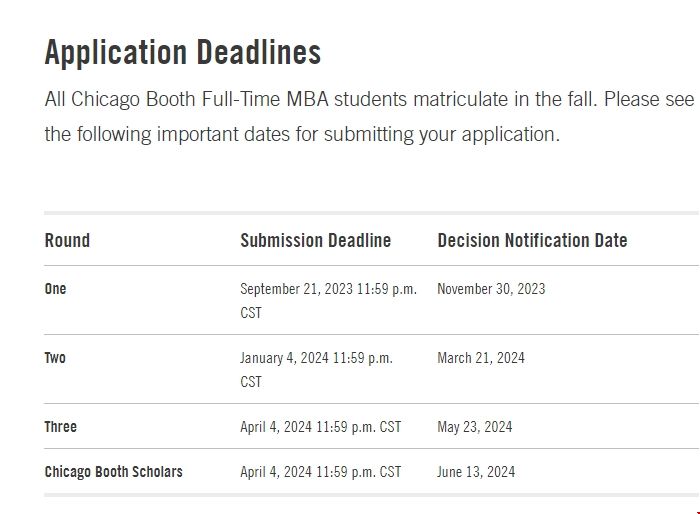Click the Application Deadlines heading
Image resolution: width=700 pixels, height=514 pixels.
coord(183,53)
